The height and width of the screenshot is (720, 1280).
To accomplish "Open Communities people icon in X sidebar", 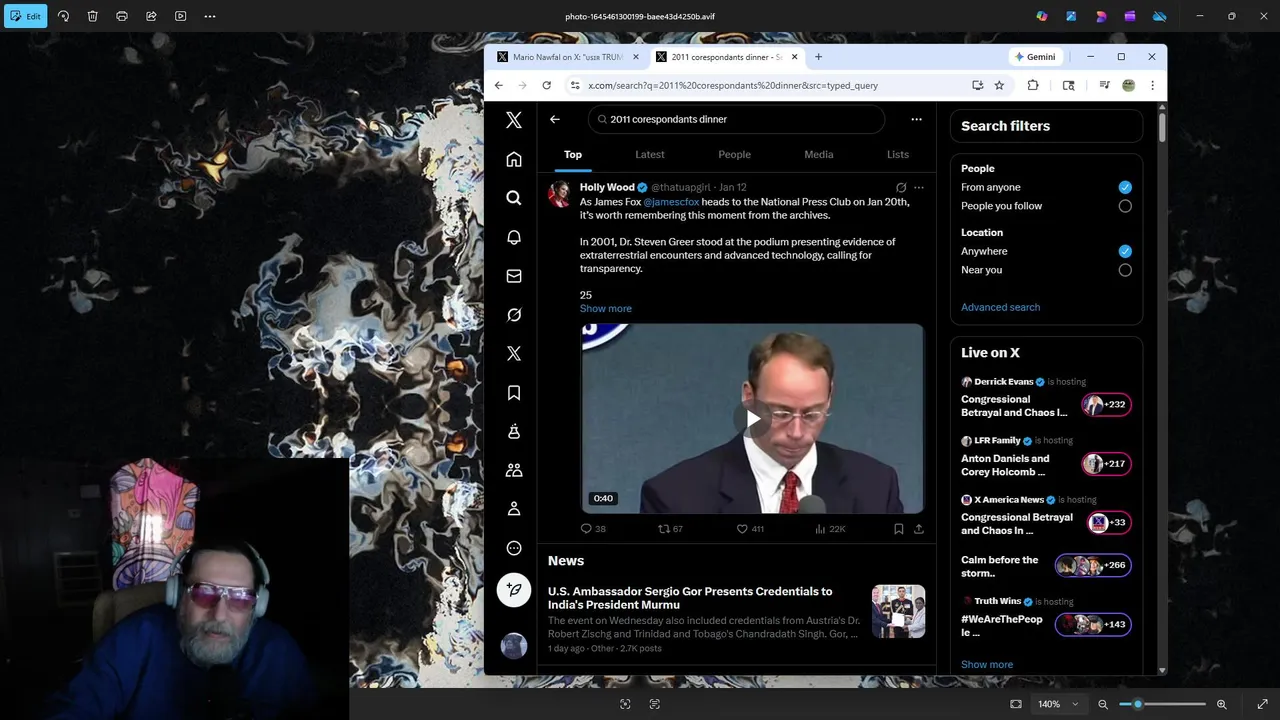I will point(514,470).
